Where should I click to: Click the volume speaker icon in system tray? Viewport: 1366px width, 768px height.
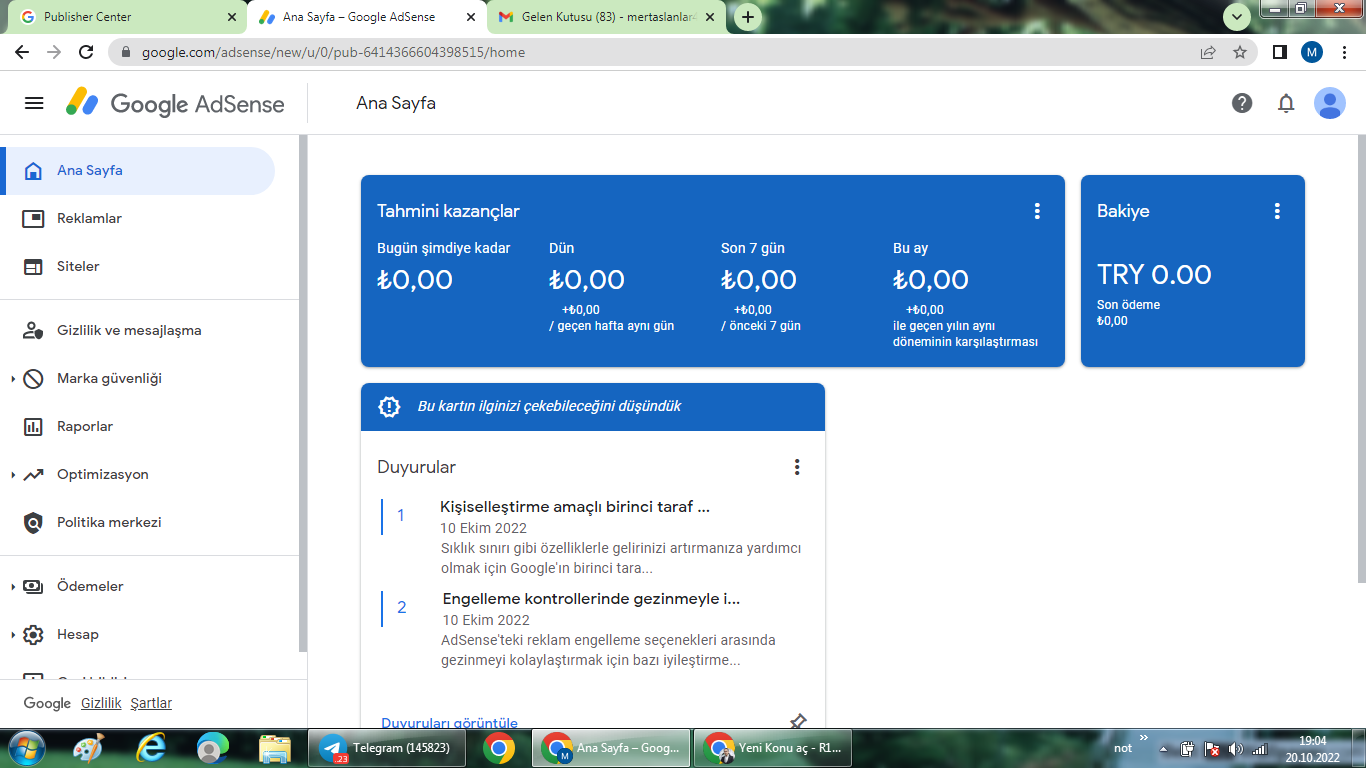(1235, 748)
